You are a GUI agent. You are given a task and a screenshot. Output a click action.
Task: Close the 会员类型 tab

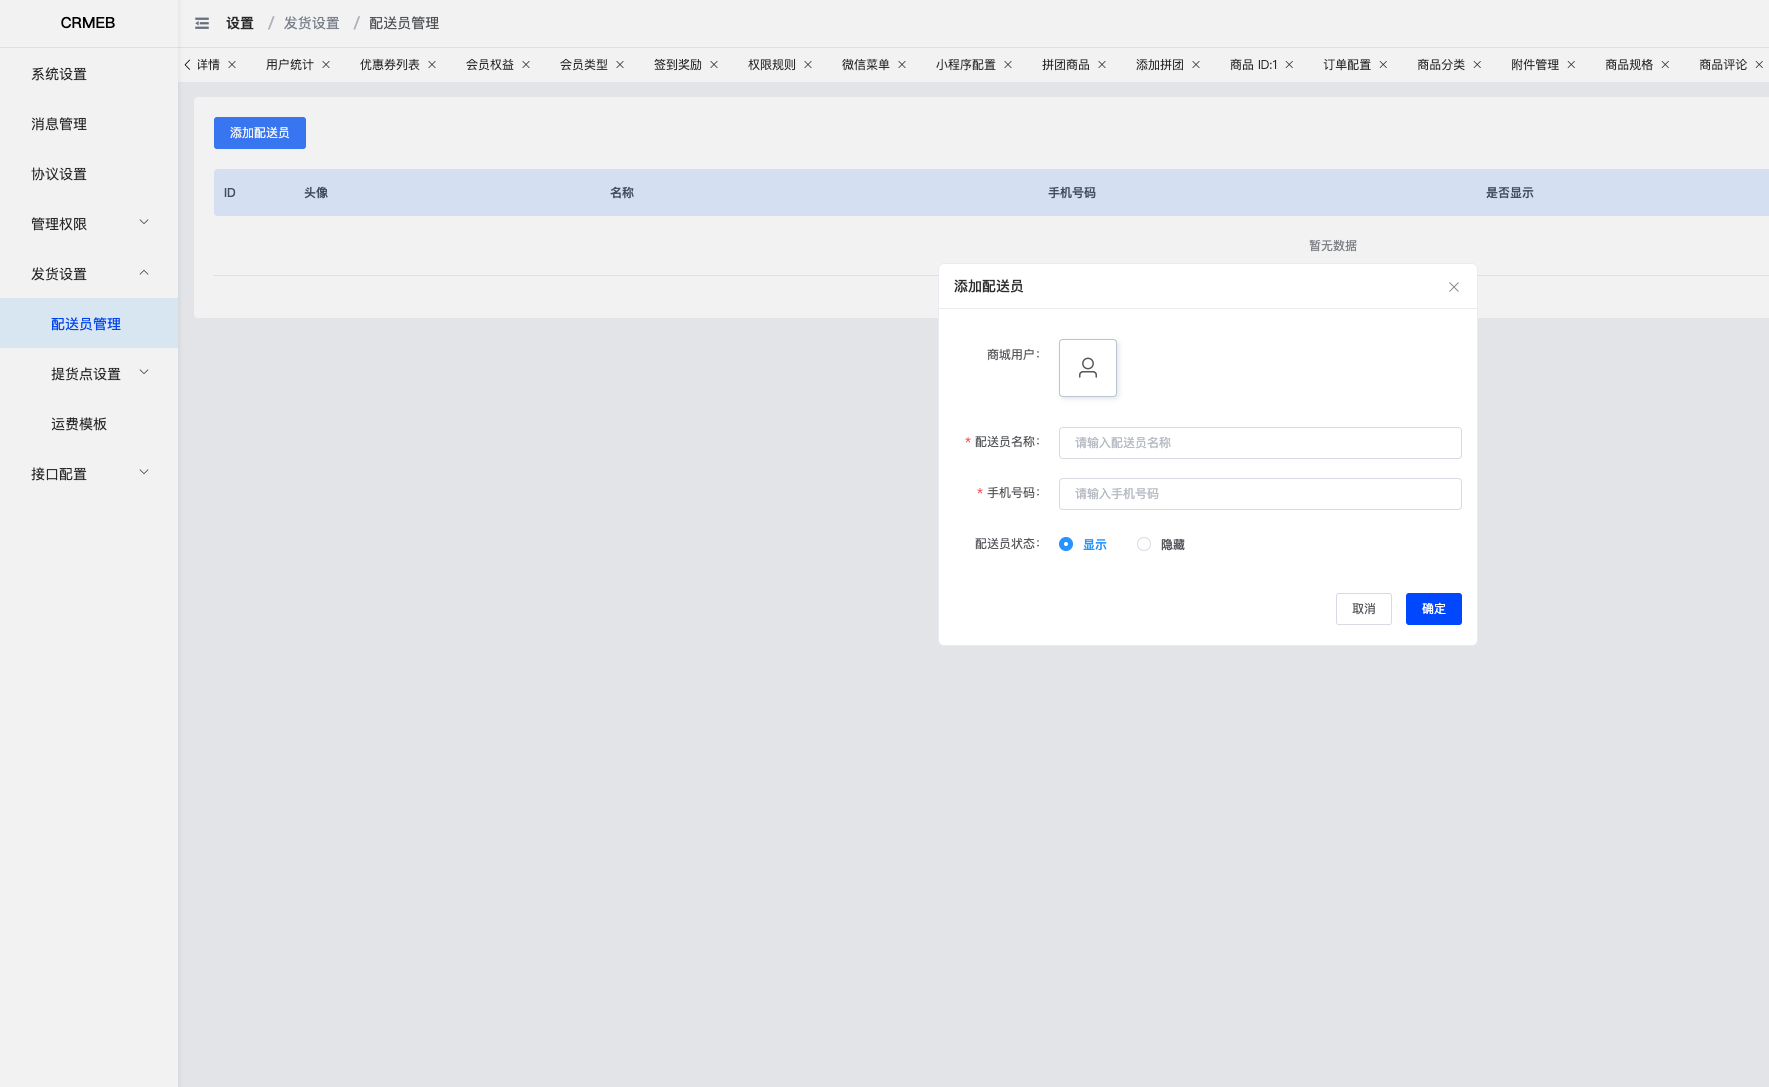point(620,64)
